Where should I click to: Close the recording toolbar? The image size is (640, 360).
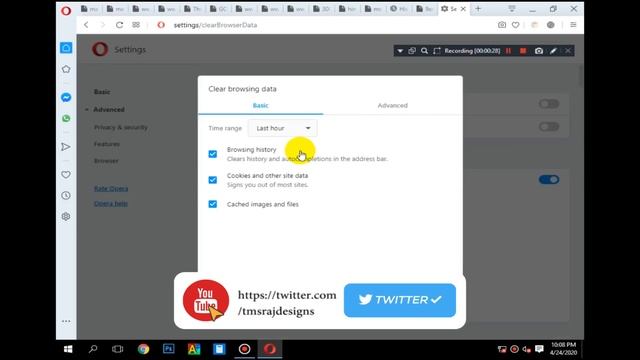tap(568, 51)
